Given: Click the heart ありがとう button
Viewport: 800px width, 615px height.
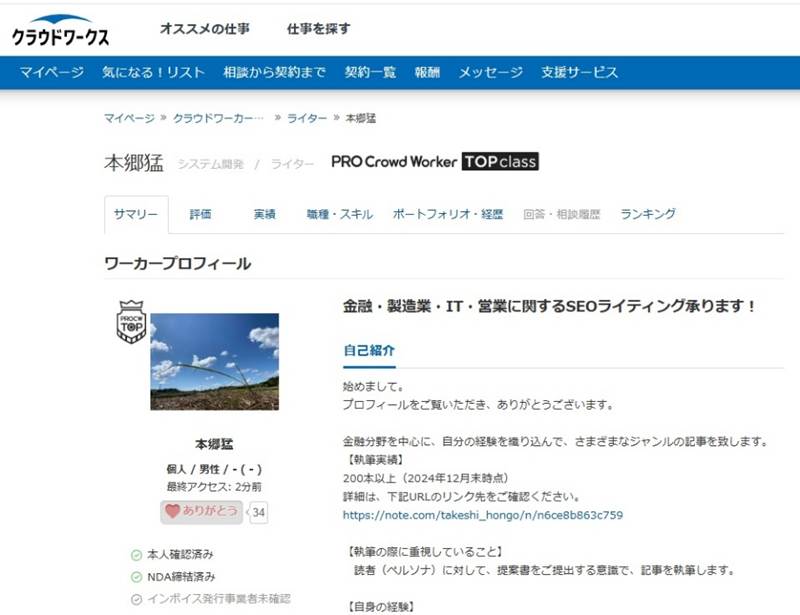Looking at the screenshot, I should [x=201, y=511].
